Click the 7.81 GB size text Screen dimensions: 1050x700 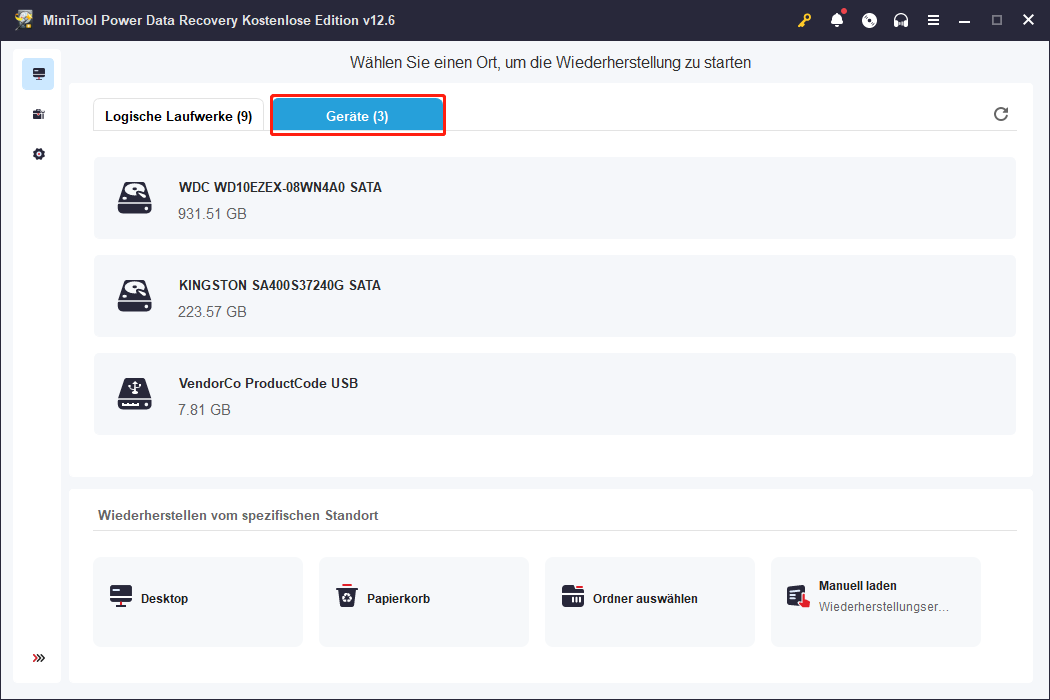pos(204,409)
